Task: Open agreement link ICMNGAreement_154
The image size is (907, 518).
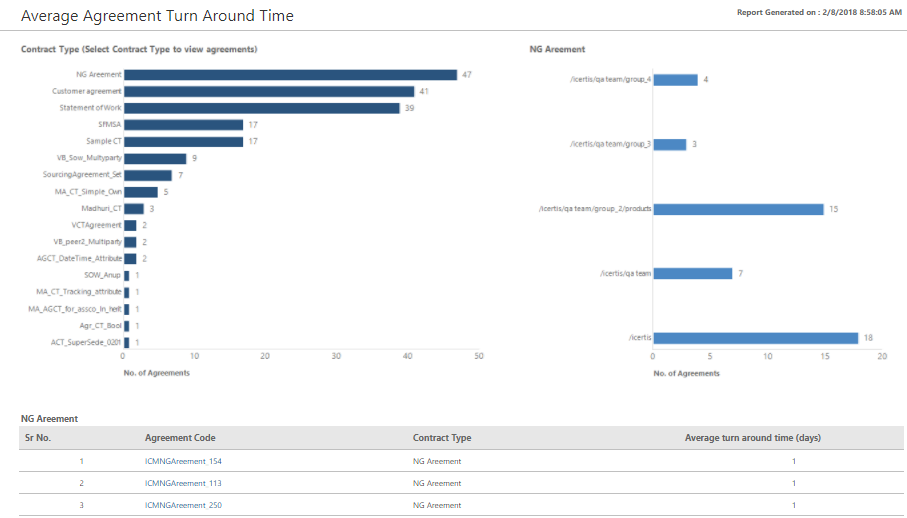Action: click(183, 461)
